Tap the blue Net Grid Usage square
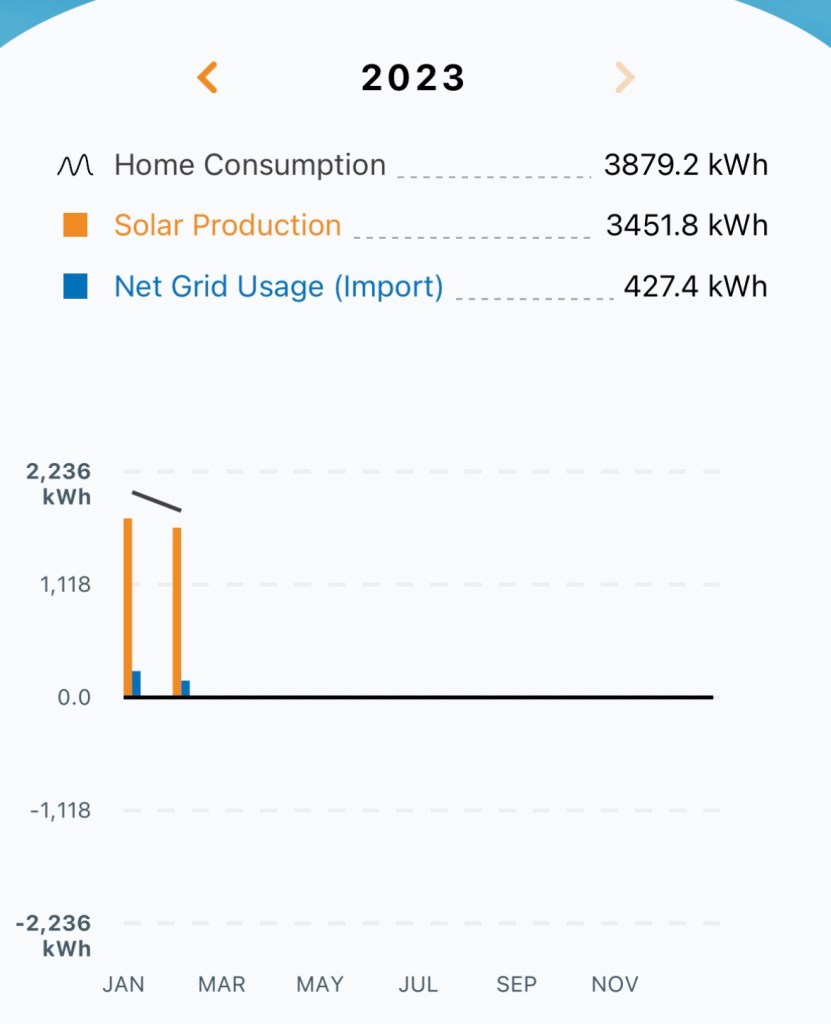 point(75,287)
